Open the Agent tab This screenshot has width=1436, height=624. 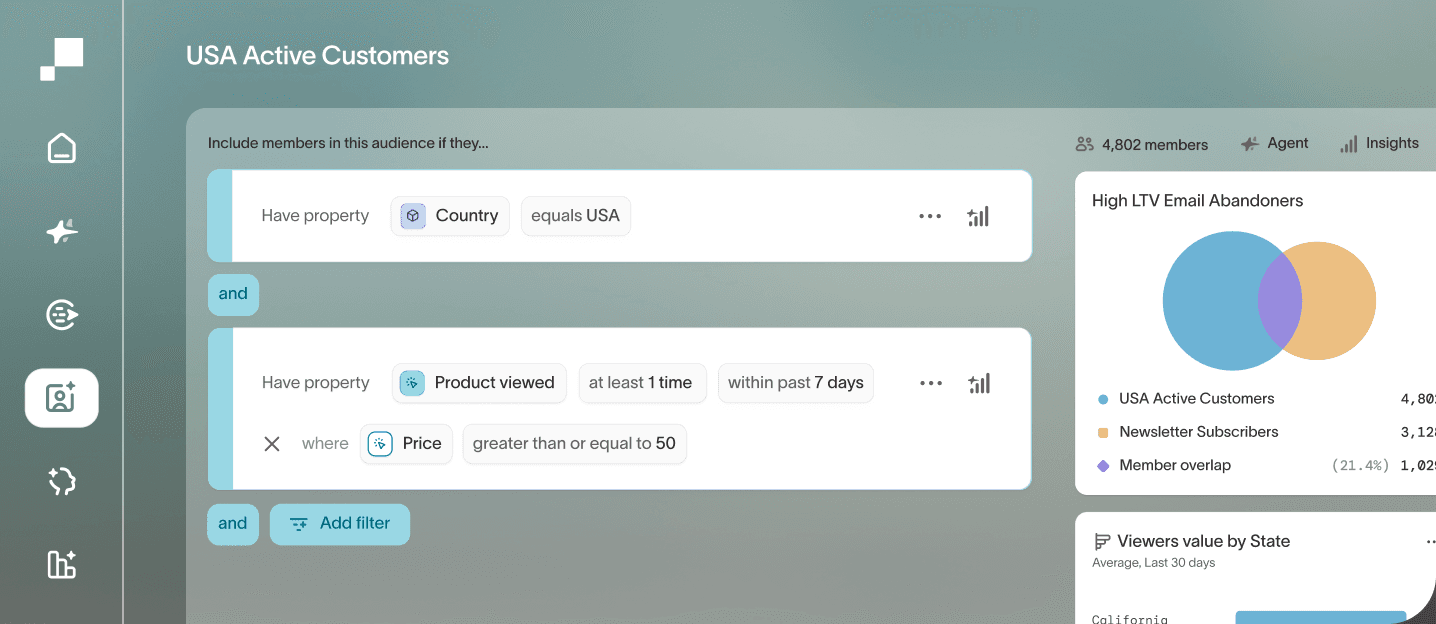1275,143
